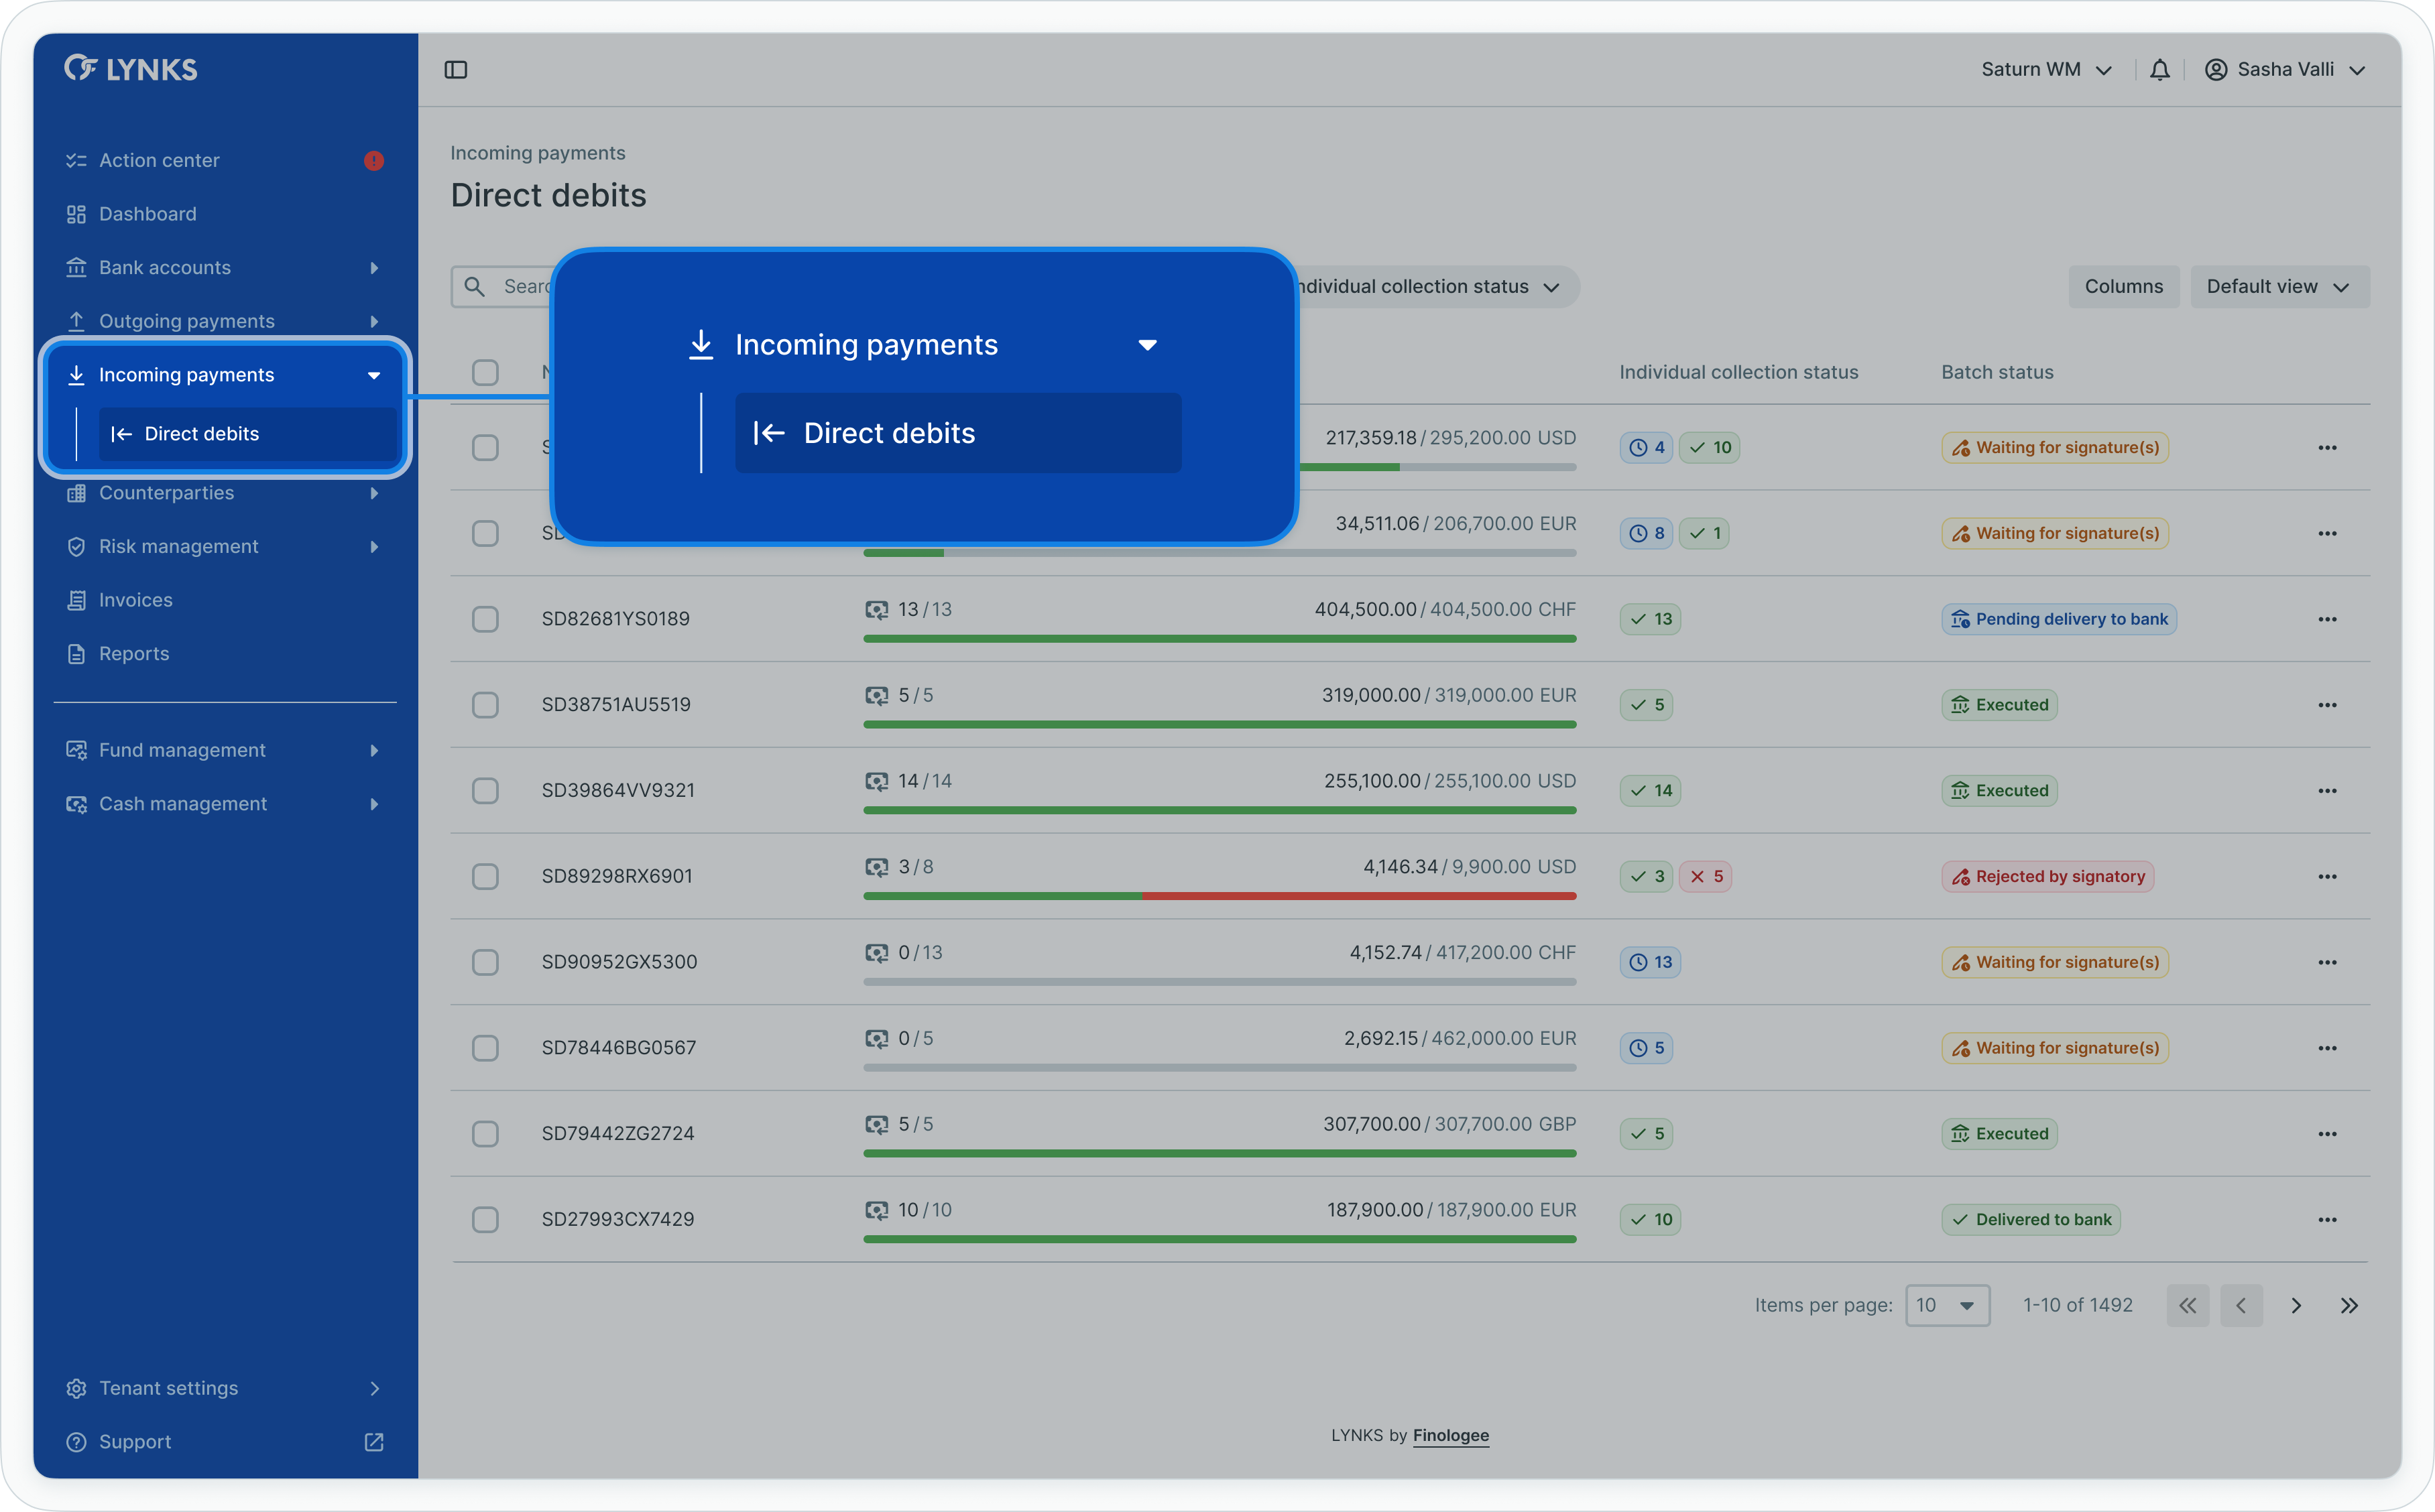Click the Columns button

(2123, 287)
